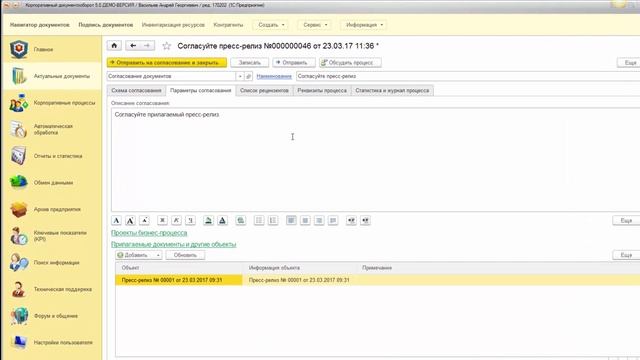Open Навигатор документов
Image resolution: width=640 pixels, height=360 pixels.
tap(40, 25)
